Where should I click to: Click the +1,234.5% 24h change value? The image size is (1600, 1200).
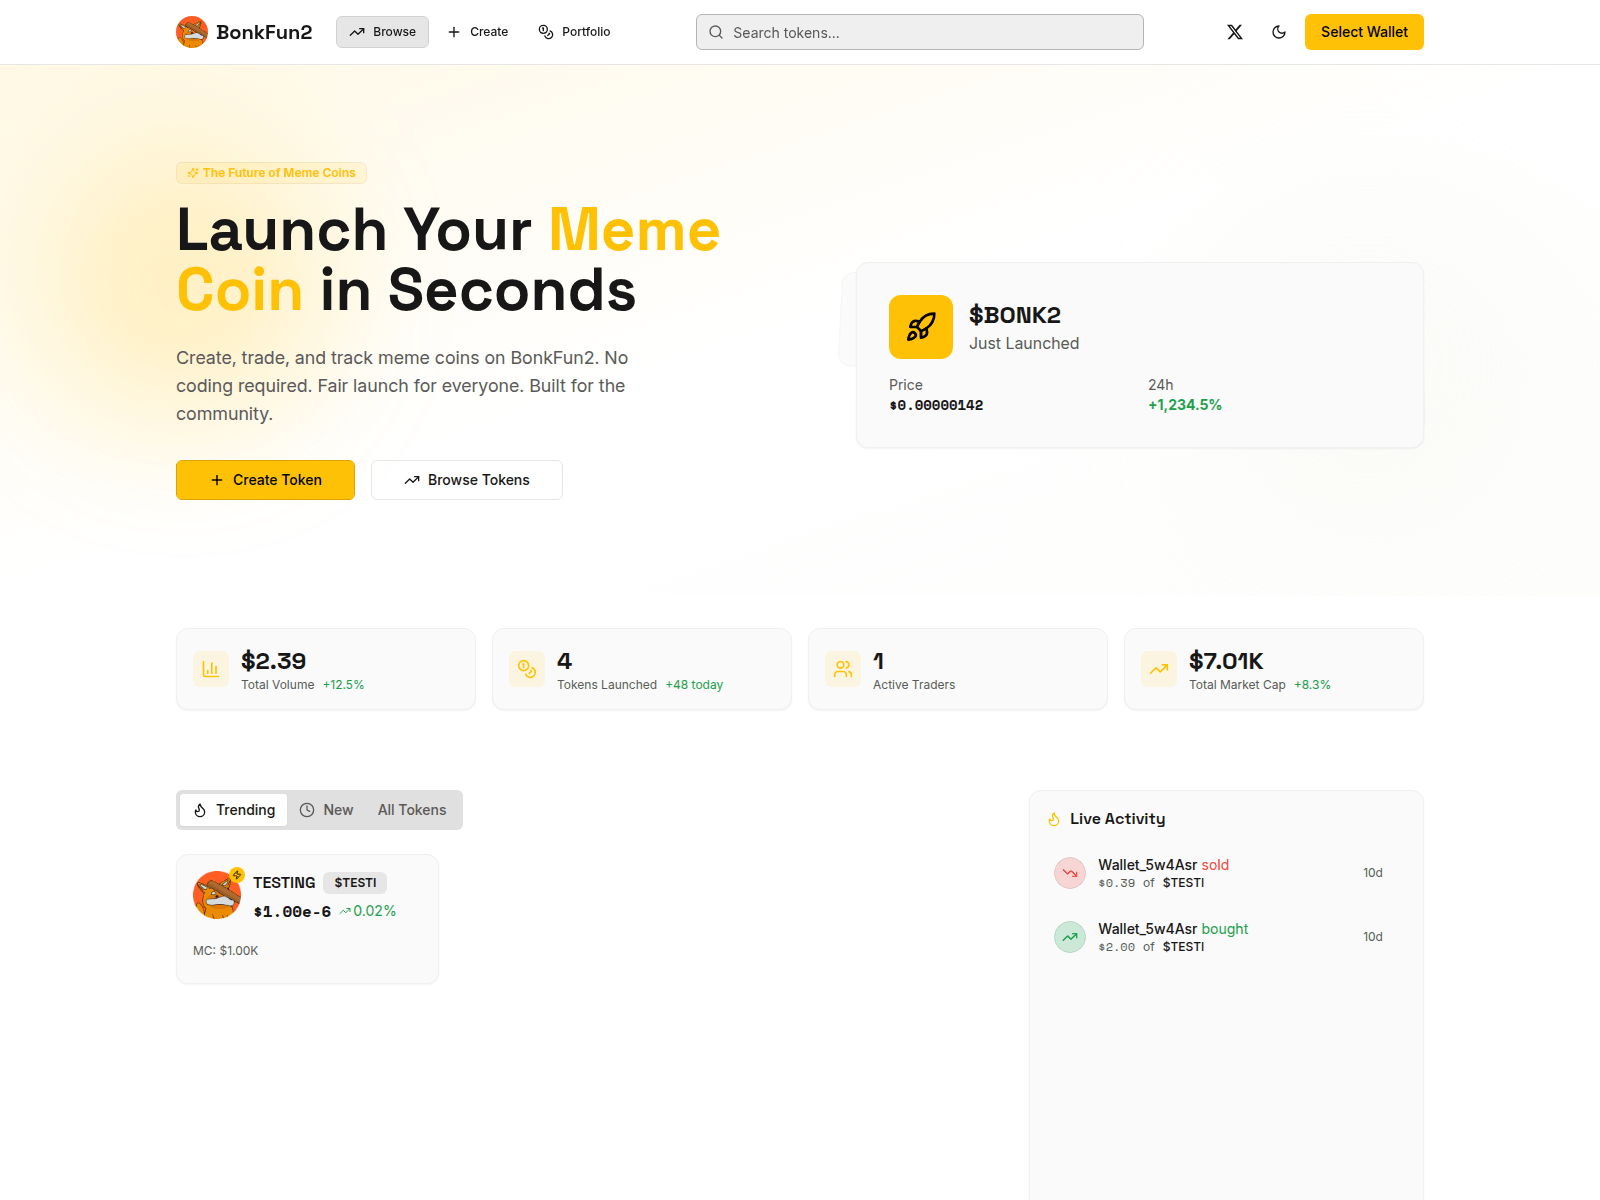click(x=1185, y=405)
